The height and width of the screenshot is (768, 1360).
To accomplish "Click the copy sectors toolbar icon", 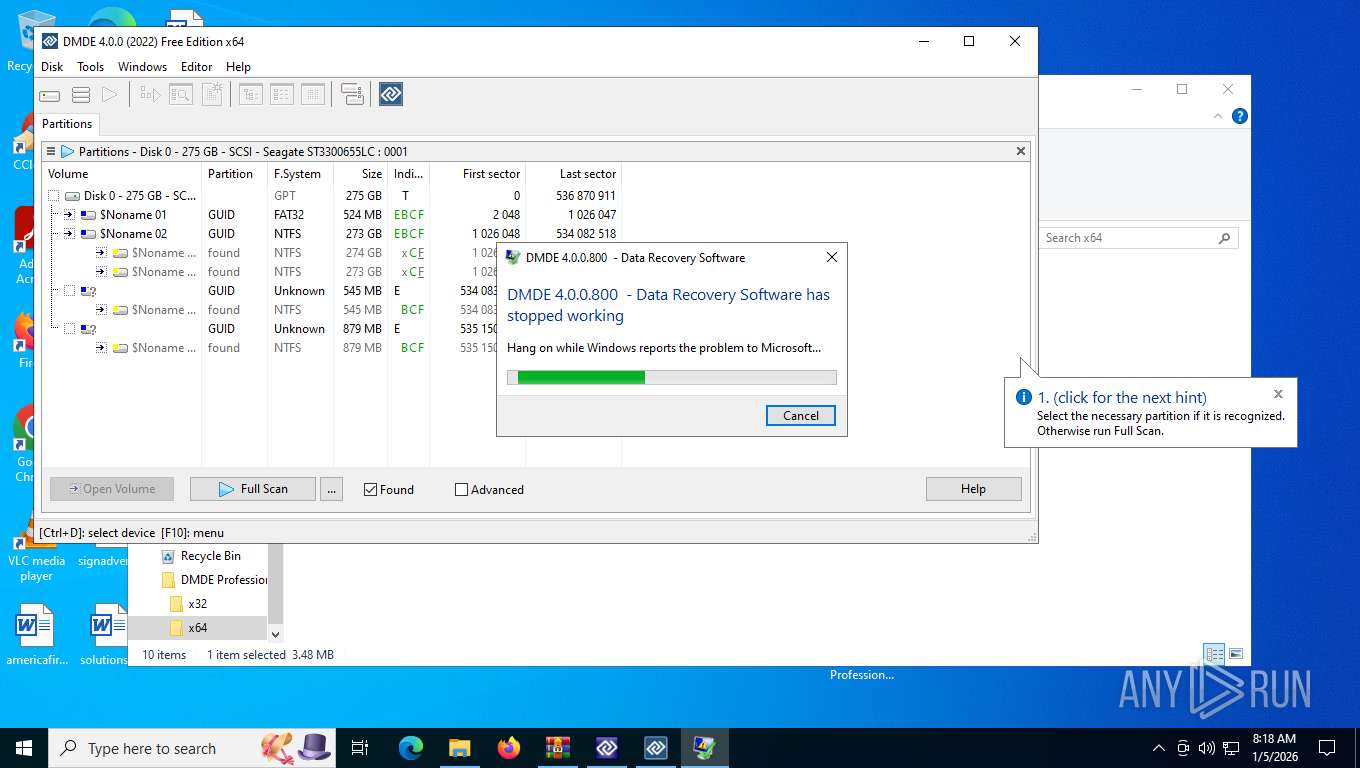I will (352, 95).
